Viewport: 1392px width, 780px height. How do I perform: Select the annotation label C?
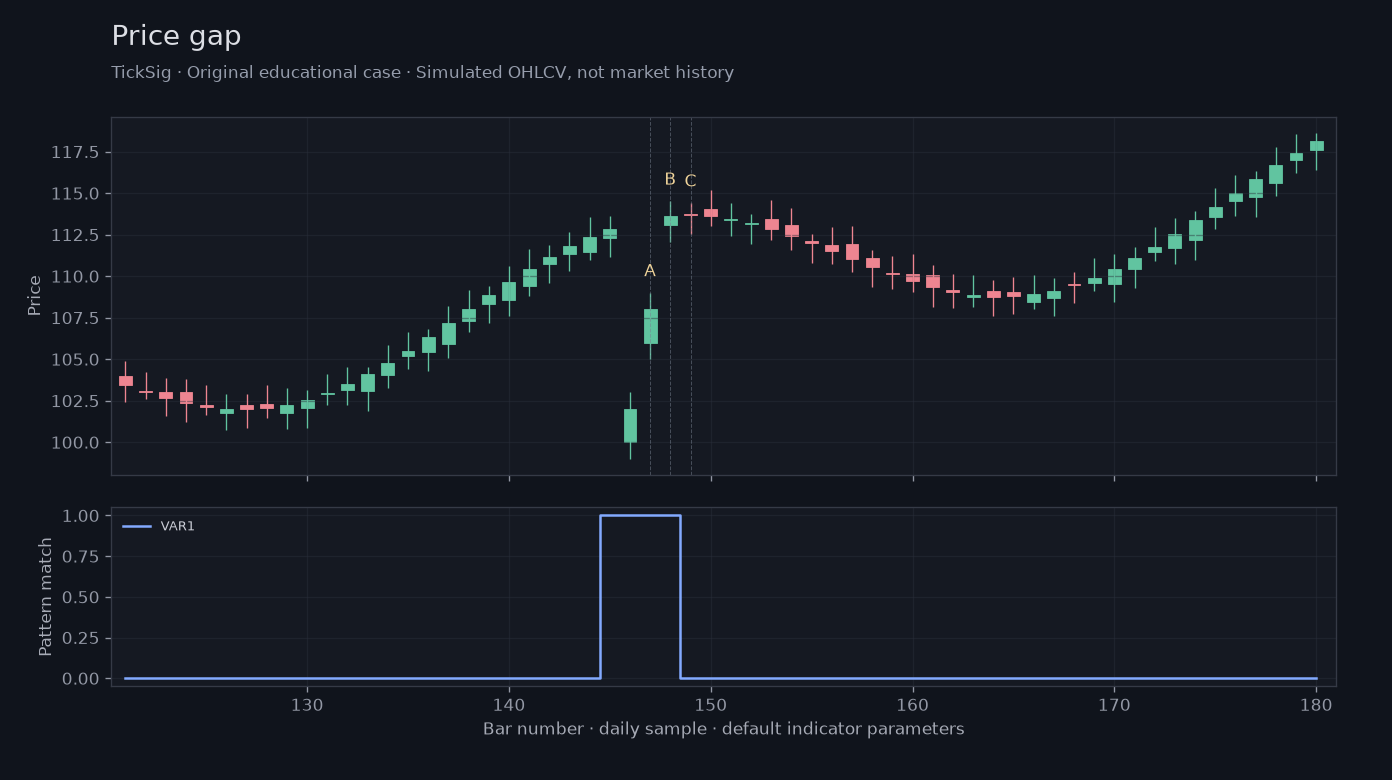coord(690,181)
